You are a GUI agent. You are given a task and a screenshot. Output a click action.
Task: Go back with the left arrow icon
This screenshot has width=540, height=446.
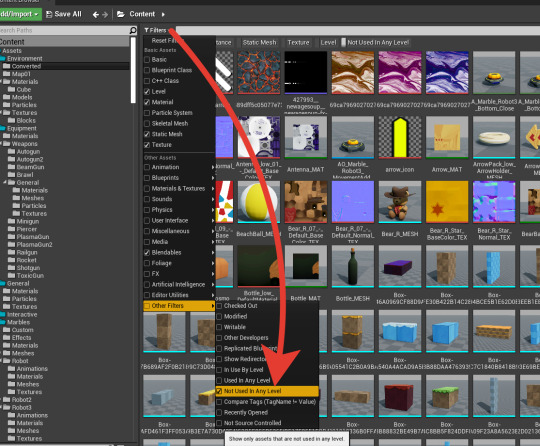click(95, 14)
